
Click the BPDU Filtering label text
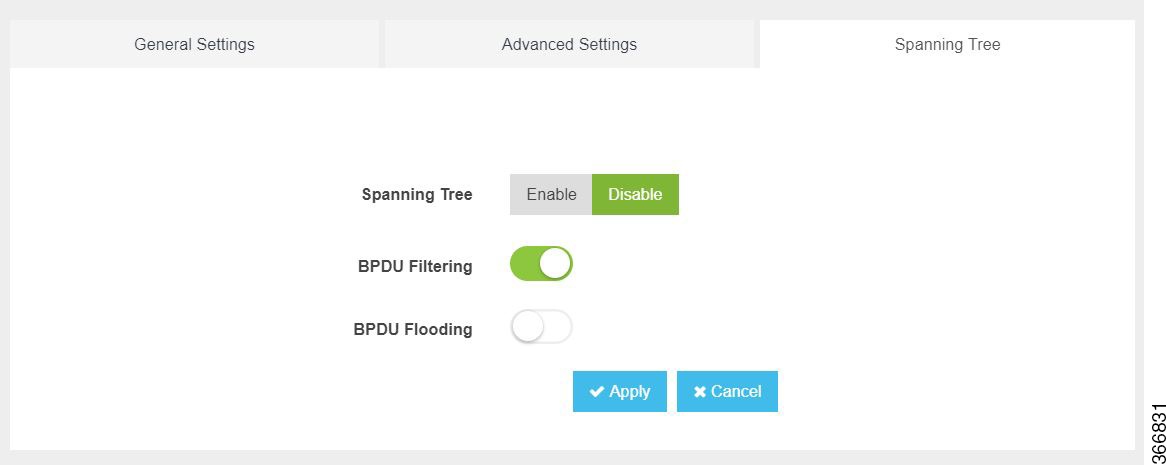tap(415, 266)
